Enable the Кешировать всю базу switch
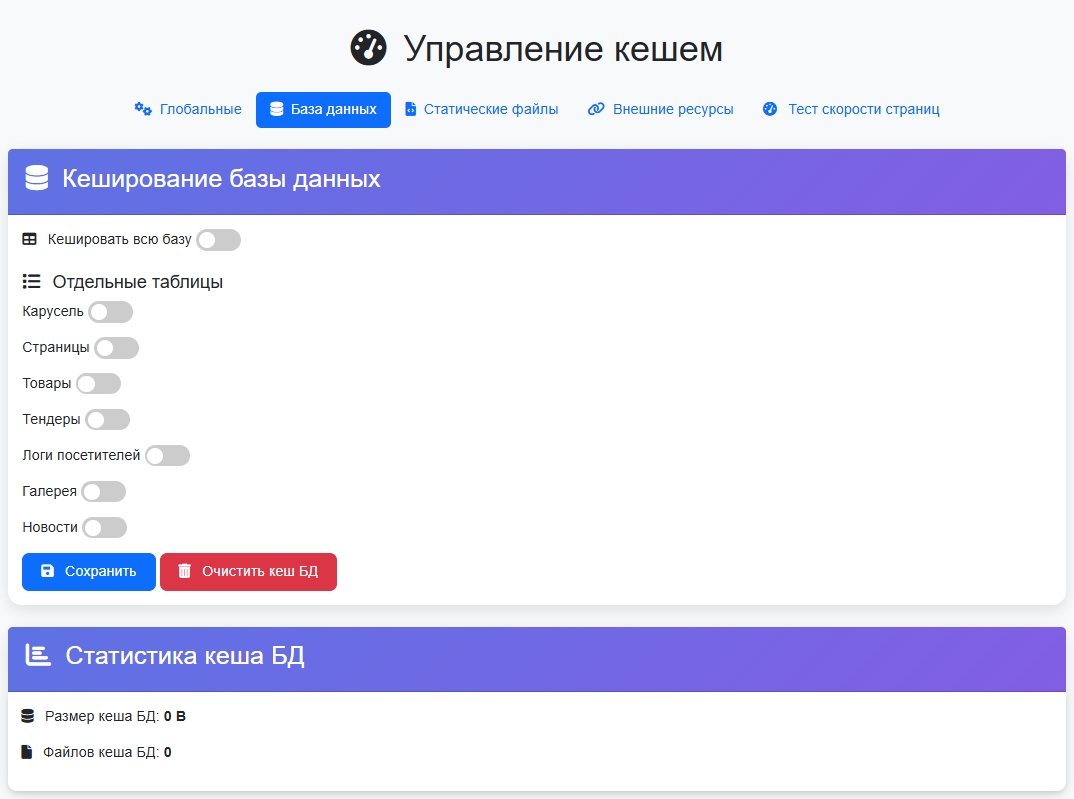The image size is (1074, 799). tap(218, 239)
